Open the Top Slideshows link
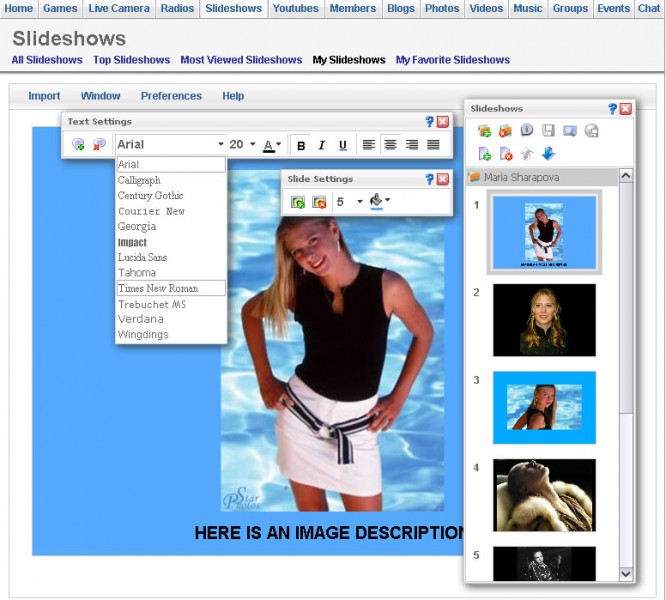Image resolution: width=666 pixels, height=600 pixels. (132, 60)
